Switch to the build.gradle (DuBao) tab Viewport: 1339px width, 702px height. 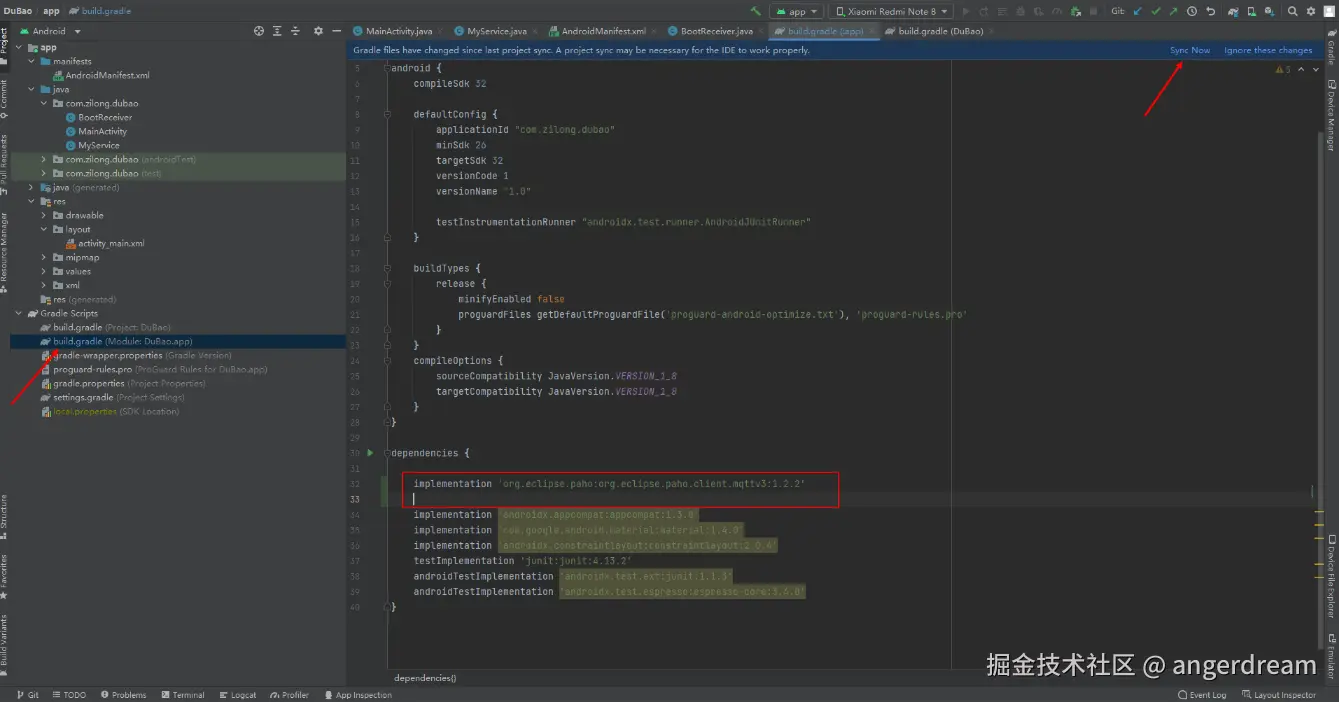point(939,31)
